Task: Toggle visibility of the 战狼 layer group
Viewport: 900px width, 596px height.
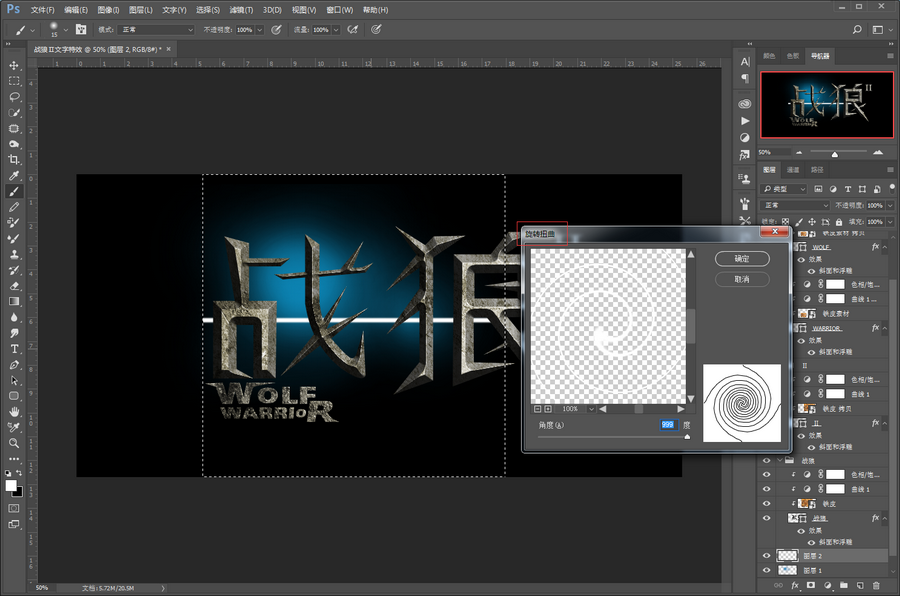Action: point(767,461)
